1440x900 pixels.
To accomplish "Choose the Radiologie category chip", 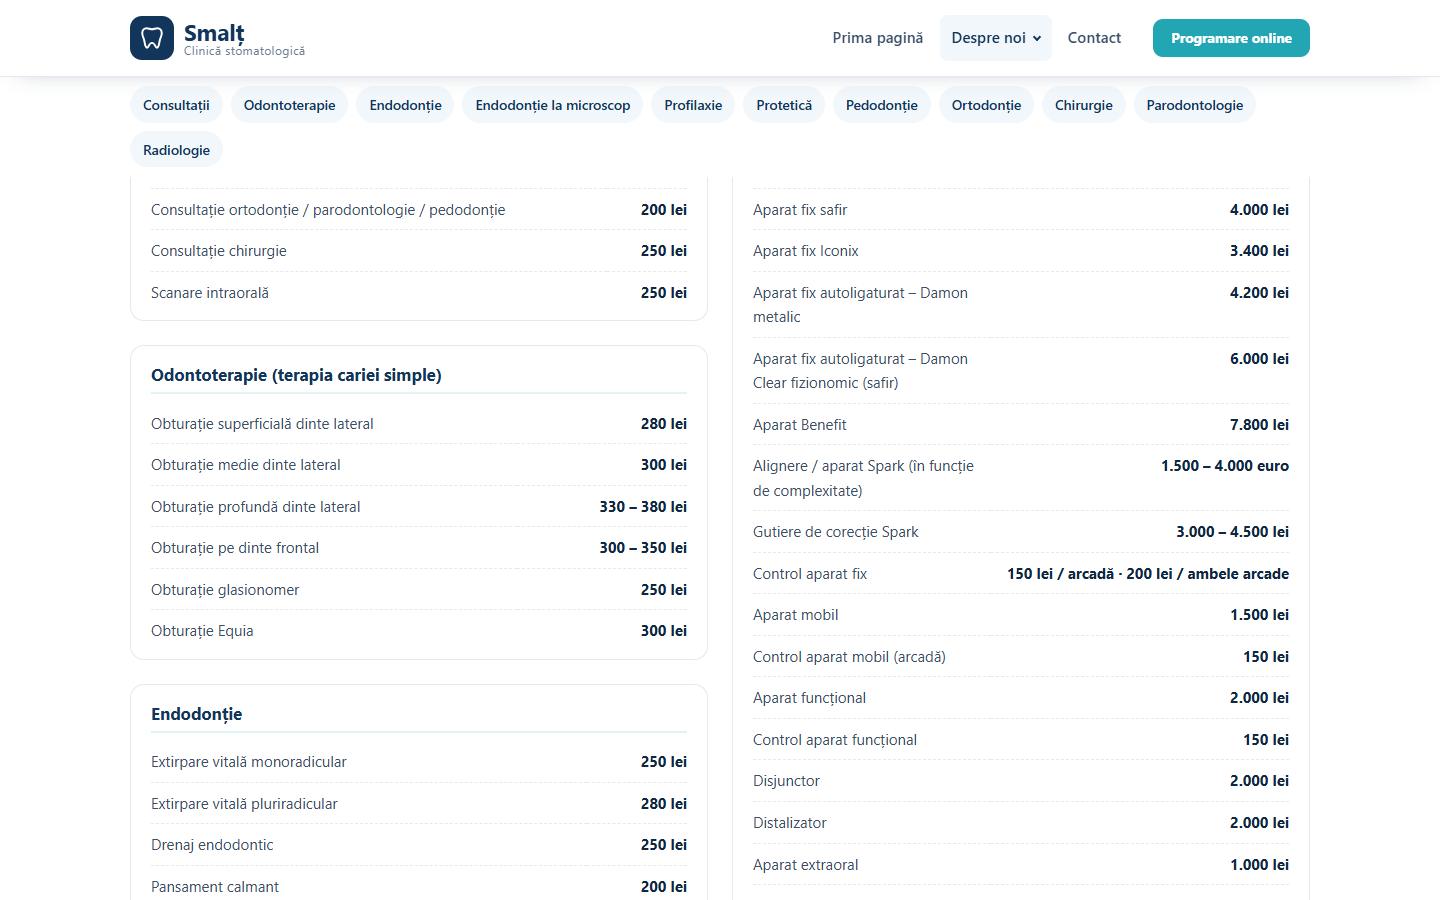I will click(176, 150).
